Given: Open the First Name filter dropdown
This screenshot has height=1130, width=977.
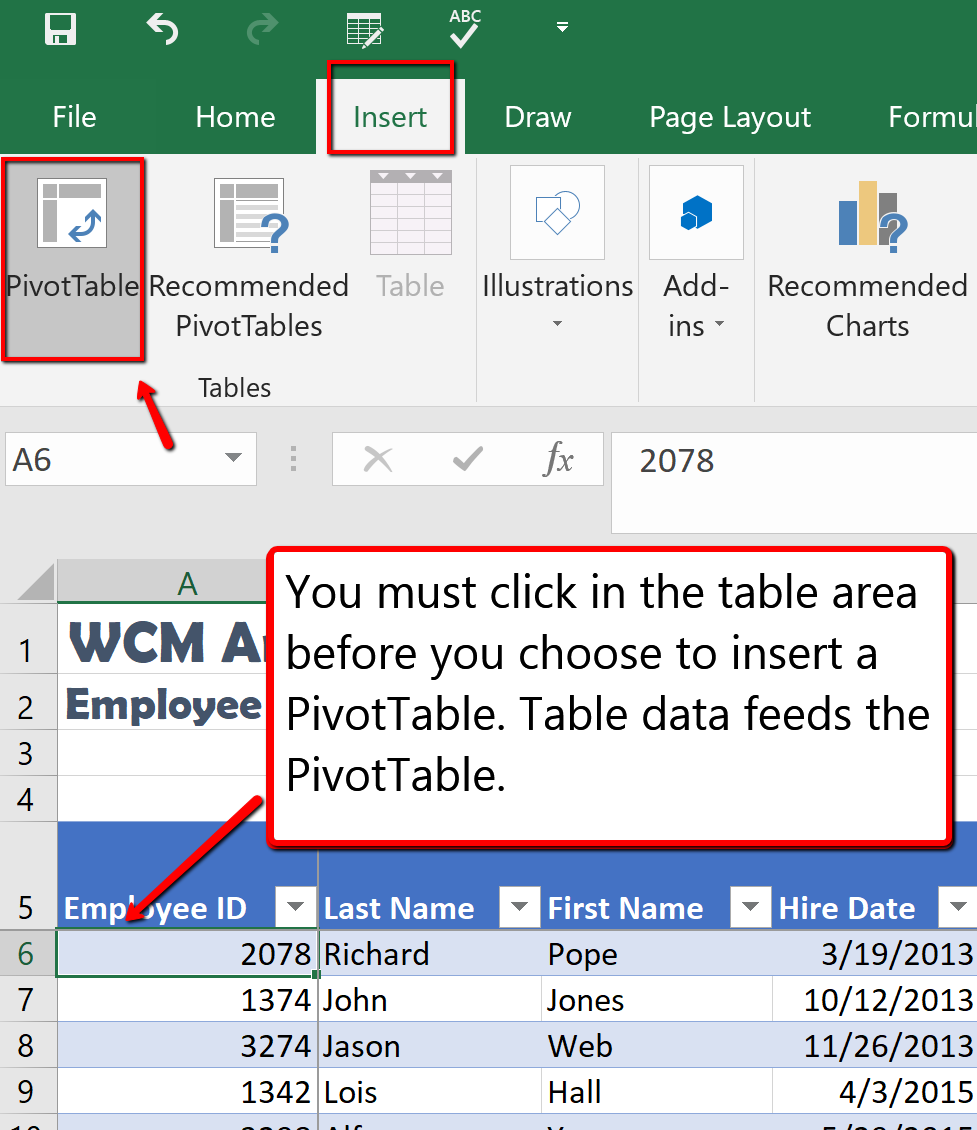Looking at the screenshot, I should [x=751, y=907].
